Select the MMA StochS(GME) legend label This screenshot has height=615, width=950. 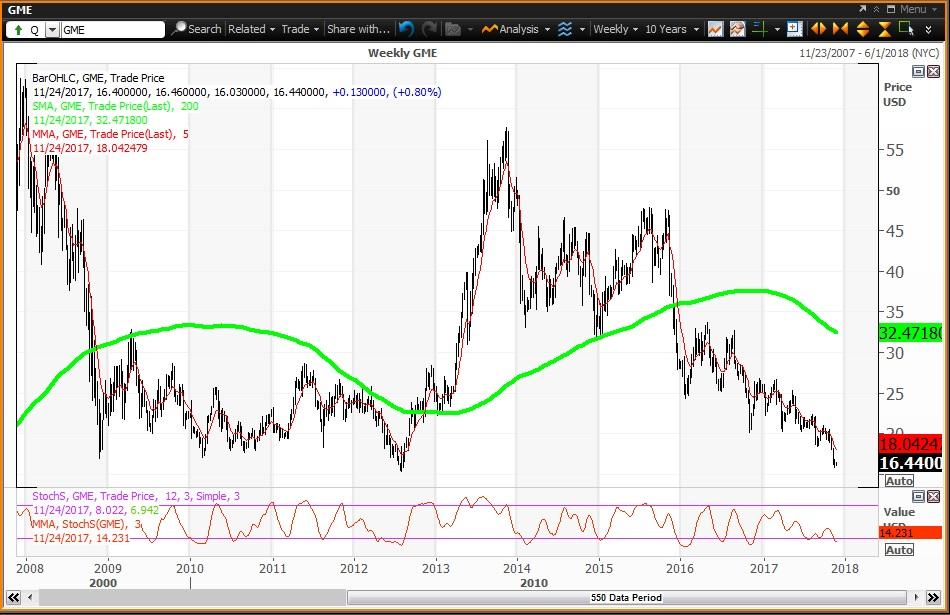pos(86,524)
